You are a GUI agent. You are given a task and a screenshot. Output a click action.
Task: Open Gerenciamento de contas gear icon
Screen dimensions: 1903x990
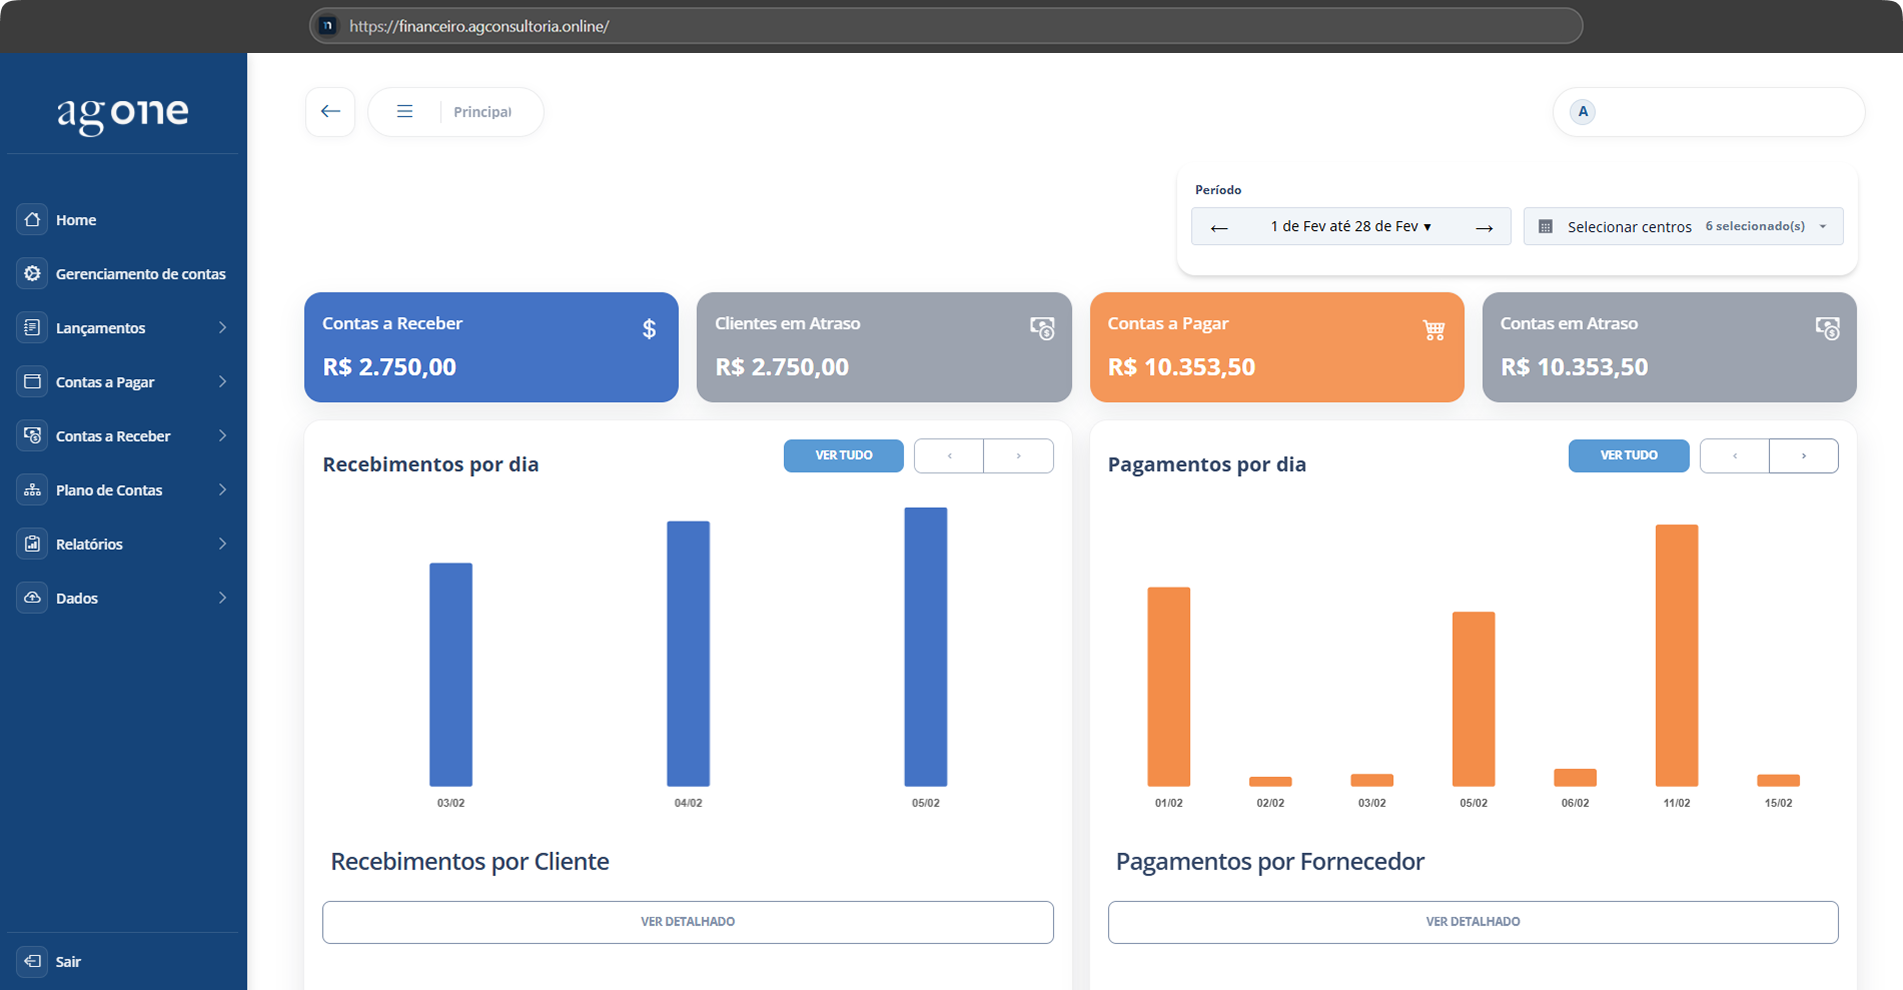tap(32, 273)
